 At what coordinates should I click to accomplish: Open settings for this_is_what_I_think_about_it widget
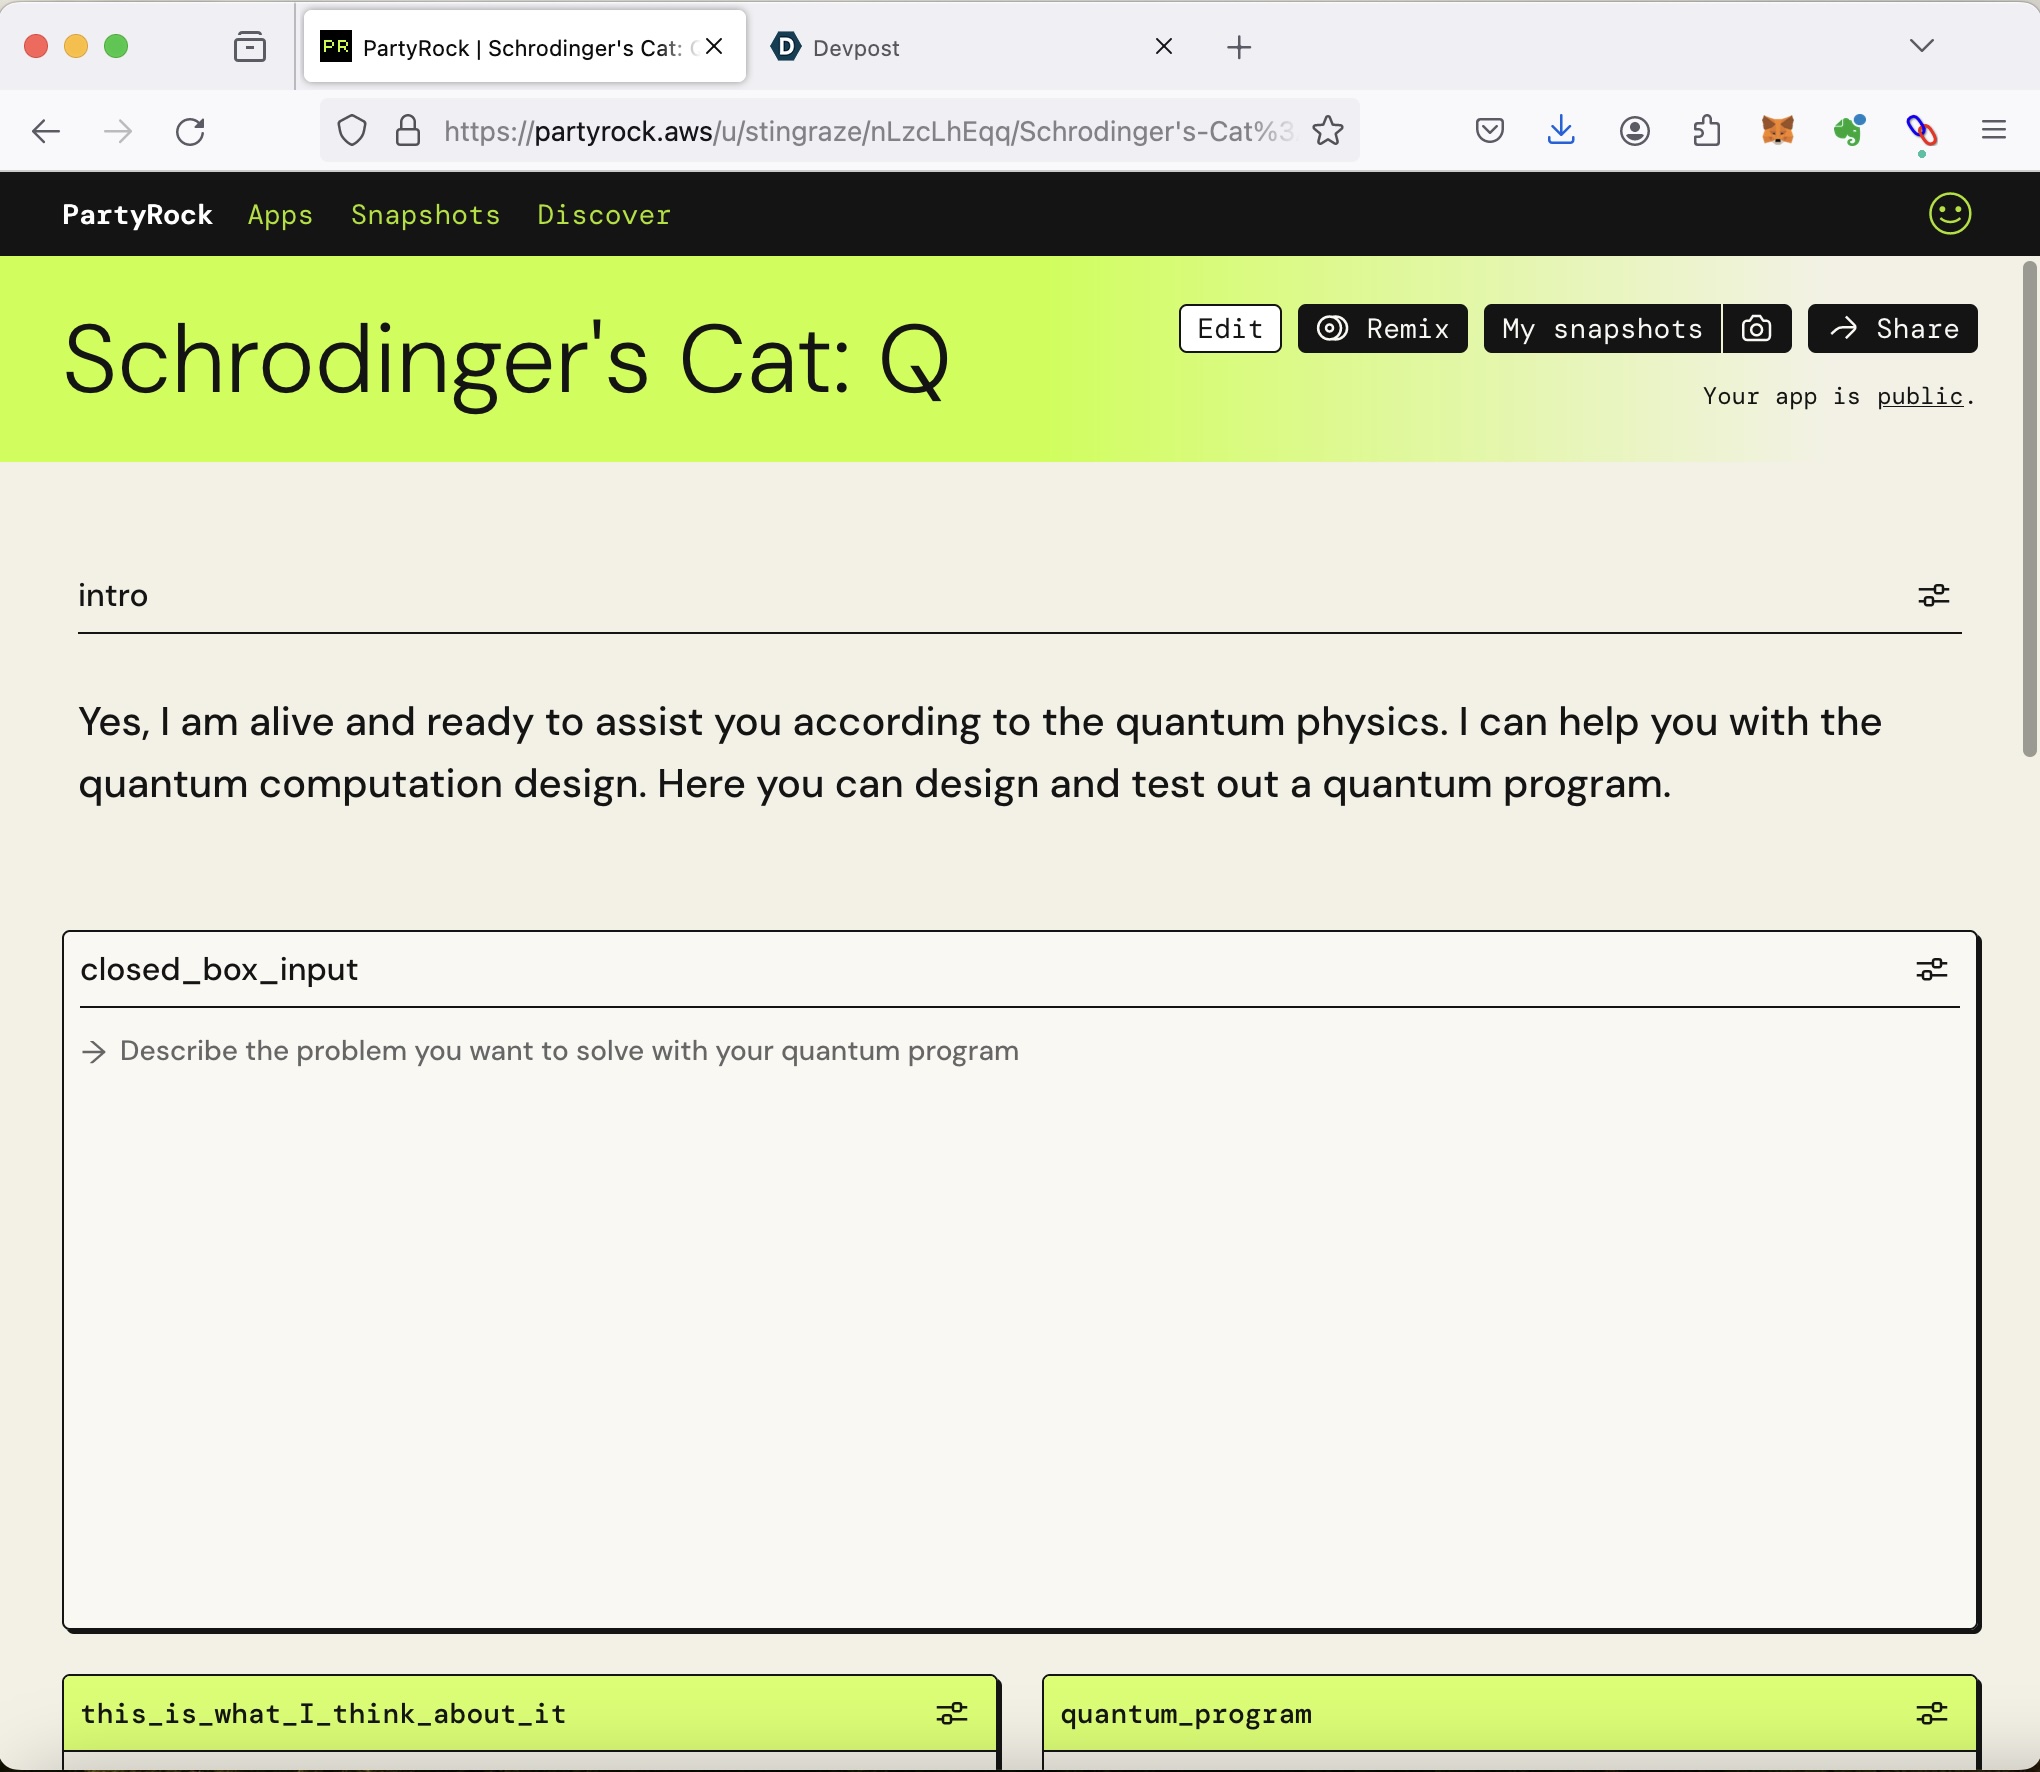(x=951, y=1714)
